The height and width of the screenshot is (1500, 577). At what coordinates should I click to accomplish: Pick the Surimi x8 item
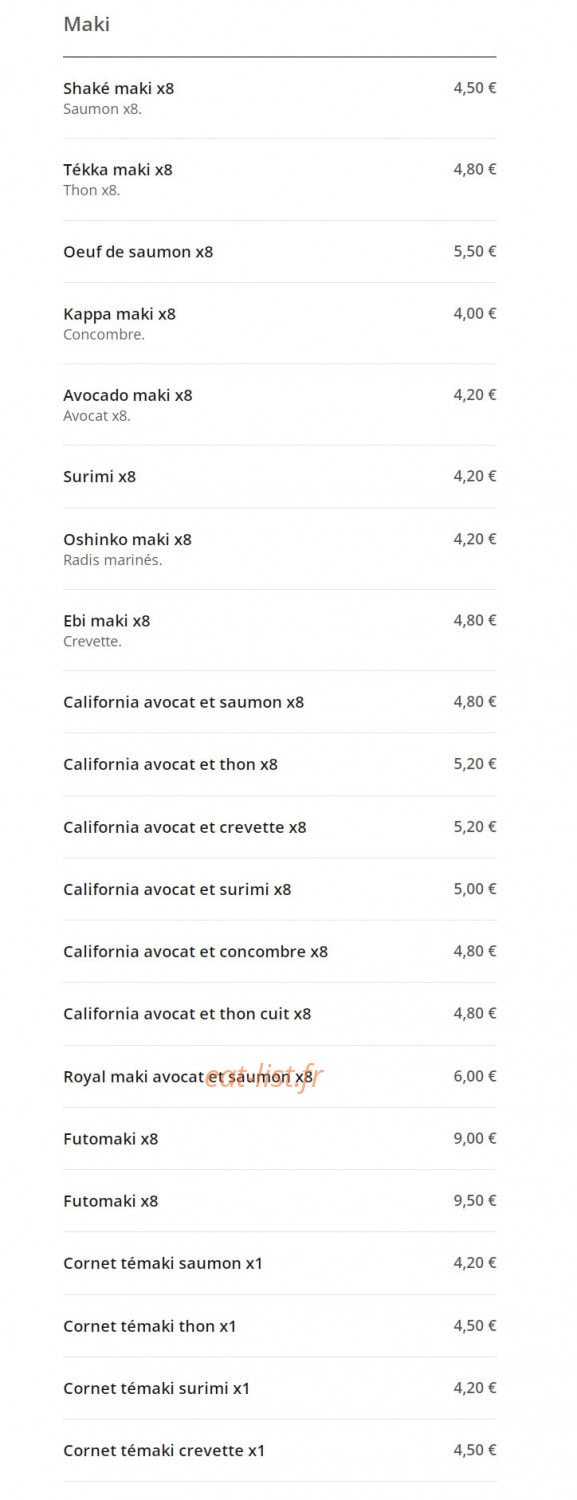click(x=279, y=477)
